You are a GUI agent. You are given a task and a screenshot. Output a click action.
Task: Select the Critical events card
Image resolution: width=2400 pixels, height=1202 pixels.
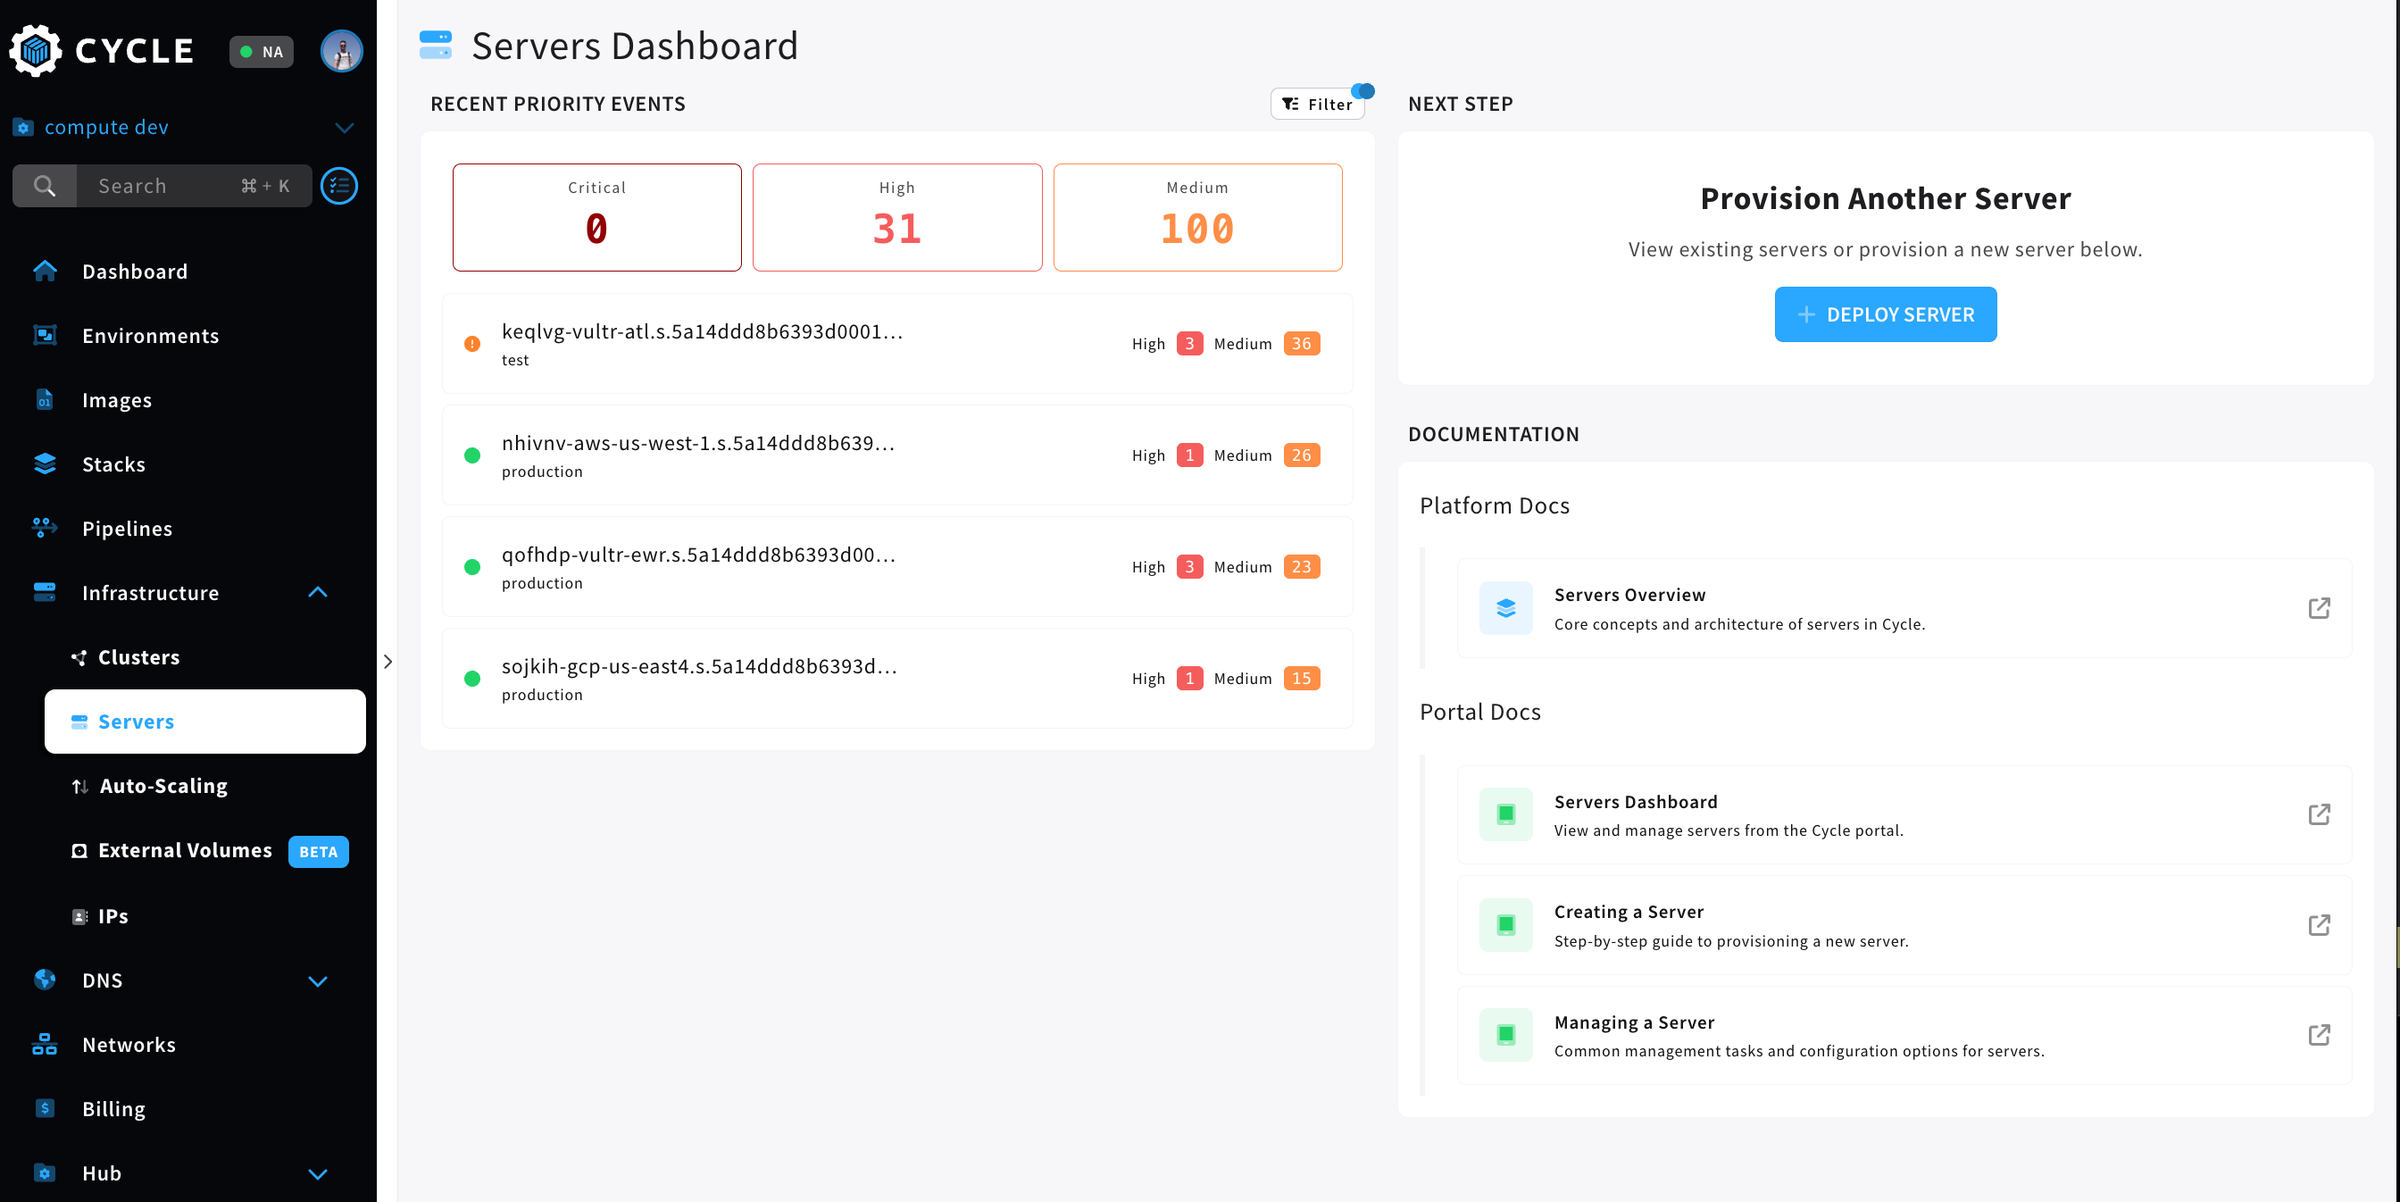click(597, 217)
